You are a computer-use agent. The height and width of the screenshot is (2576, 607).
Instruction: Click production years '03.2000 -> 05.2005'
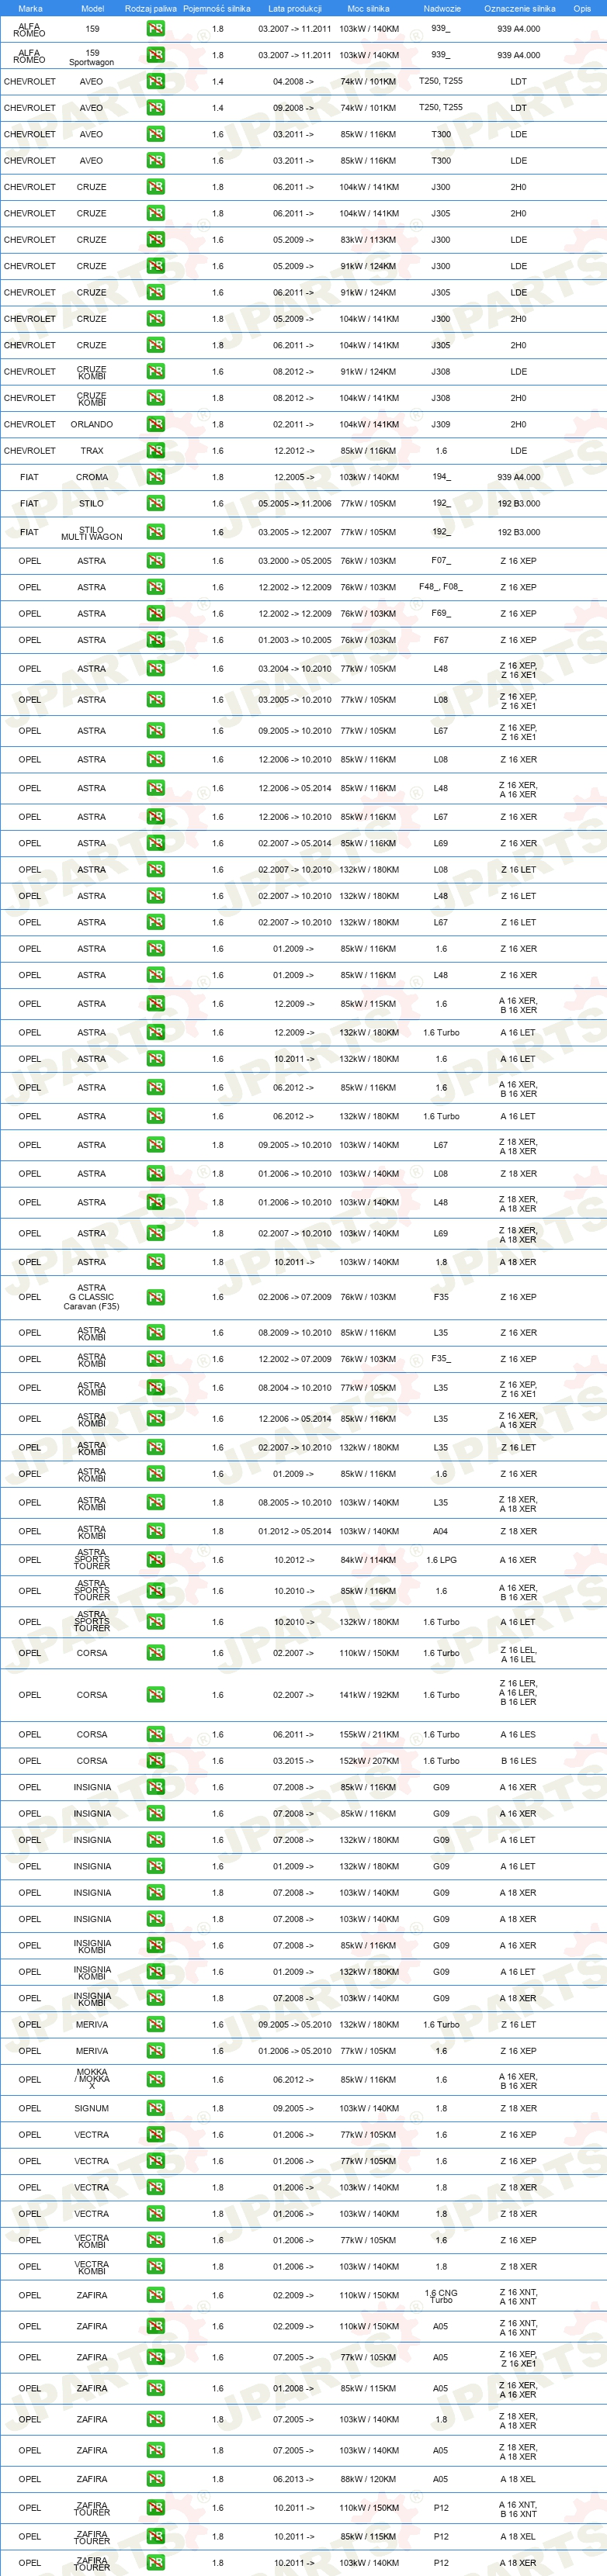tap(295, 561)
